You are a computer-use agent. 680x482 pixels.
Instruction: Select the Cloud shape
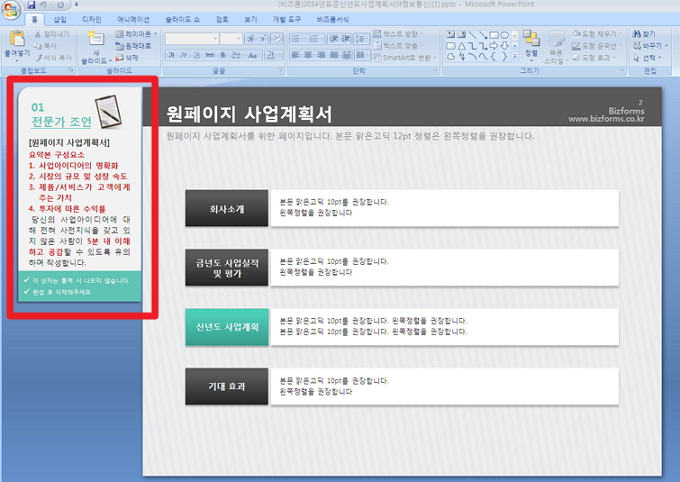coord(451,56)
